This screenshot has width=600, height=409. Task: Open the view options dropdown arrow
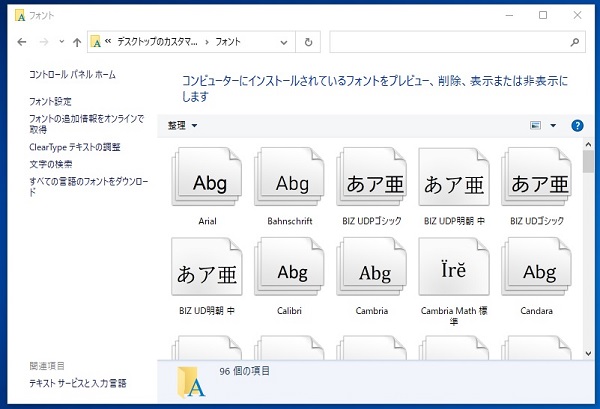coord(553,125)
